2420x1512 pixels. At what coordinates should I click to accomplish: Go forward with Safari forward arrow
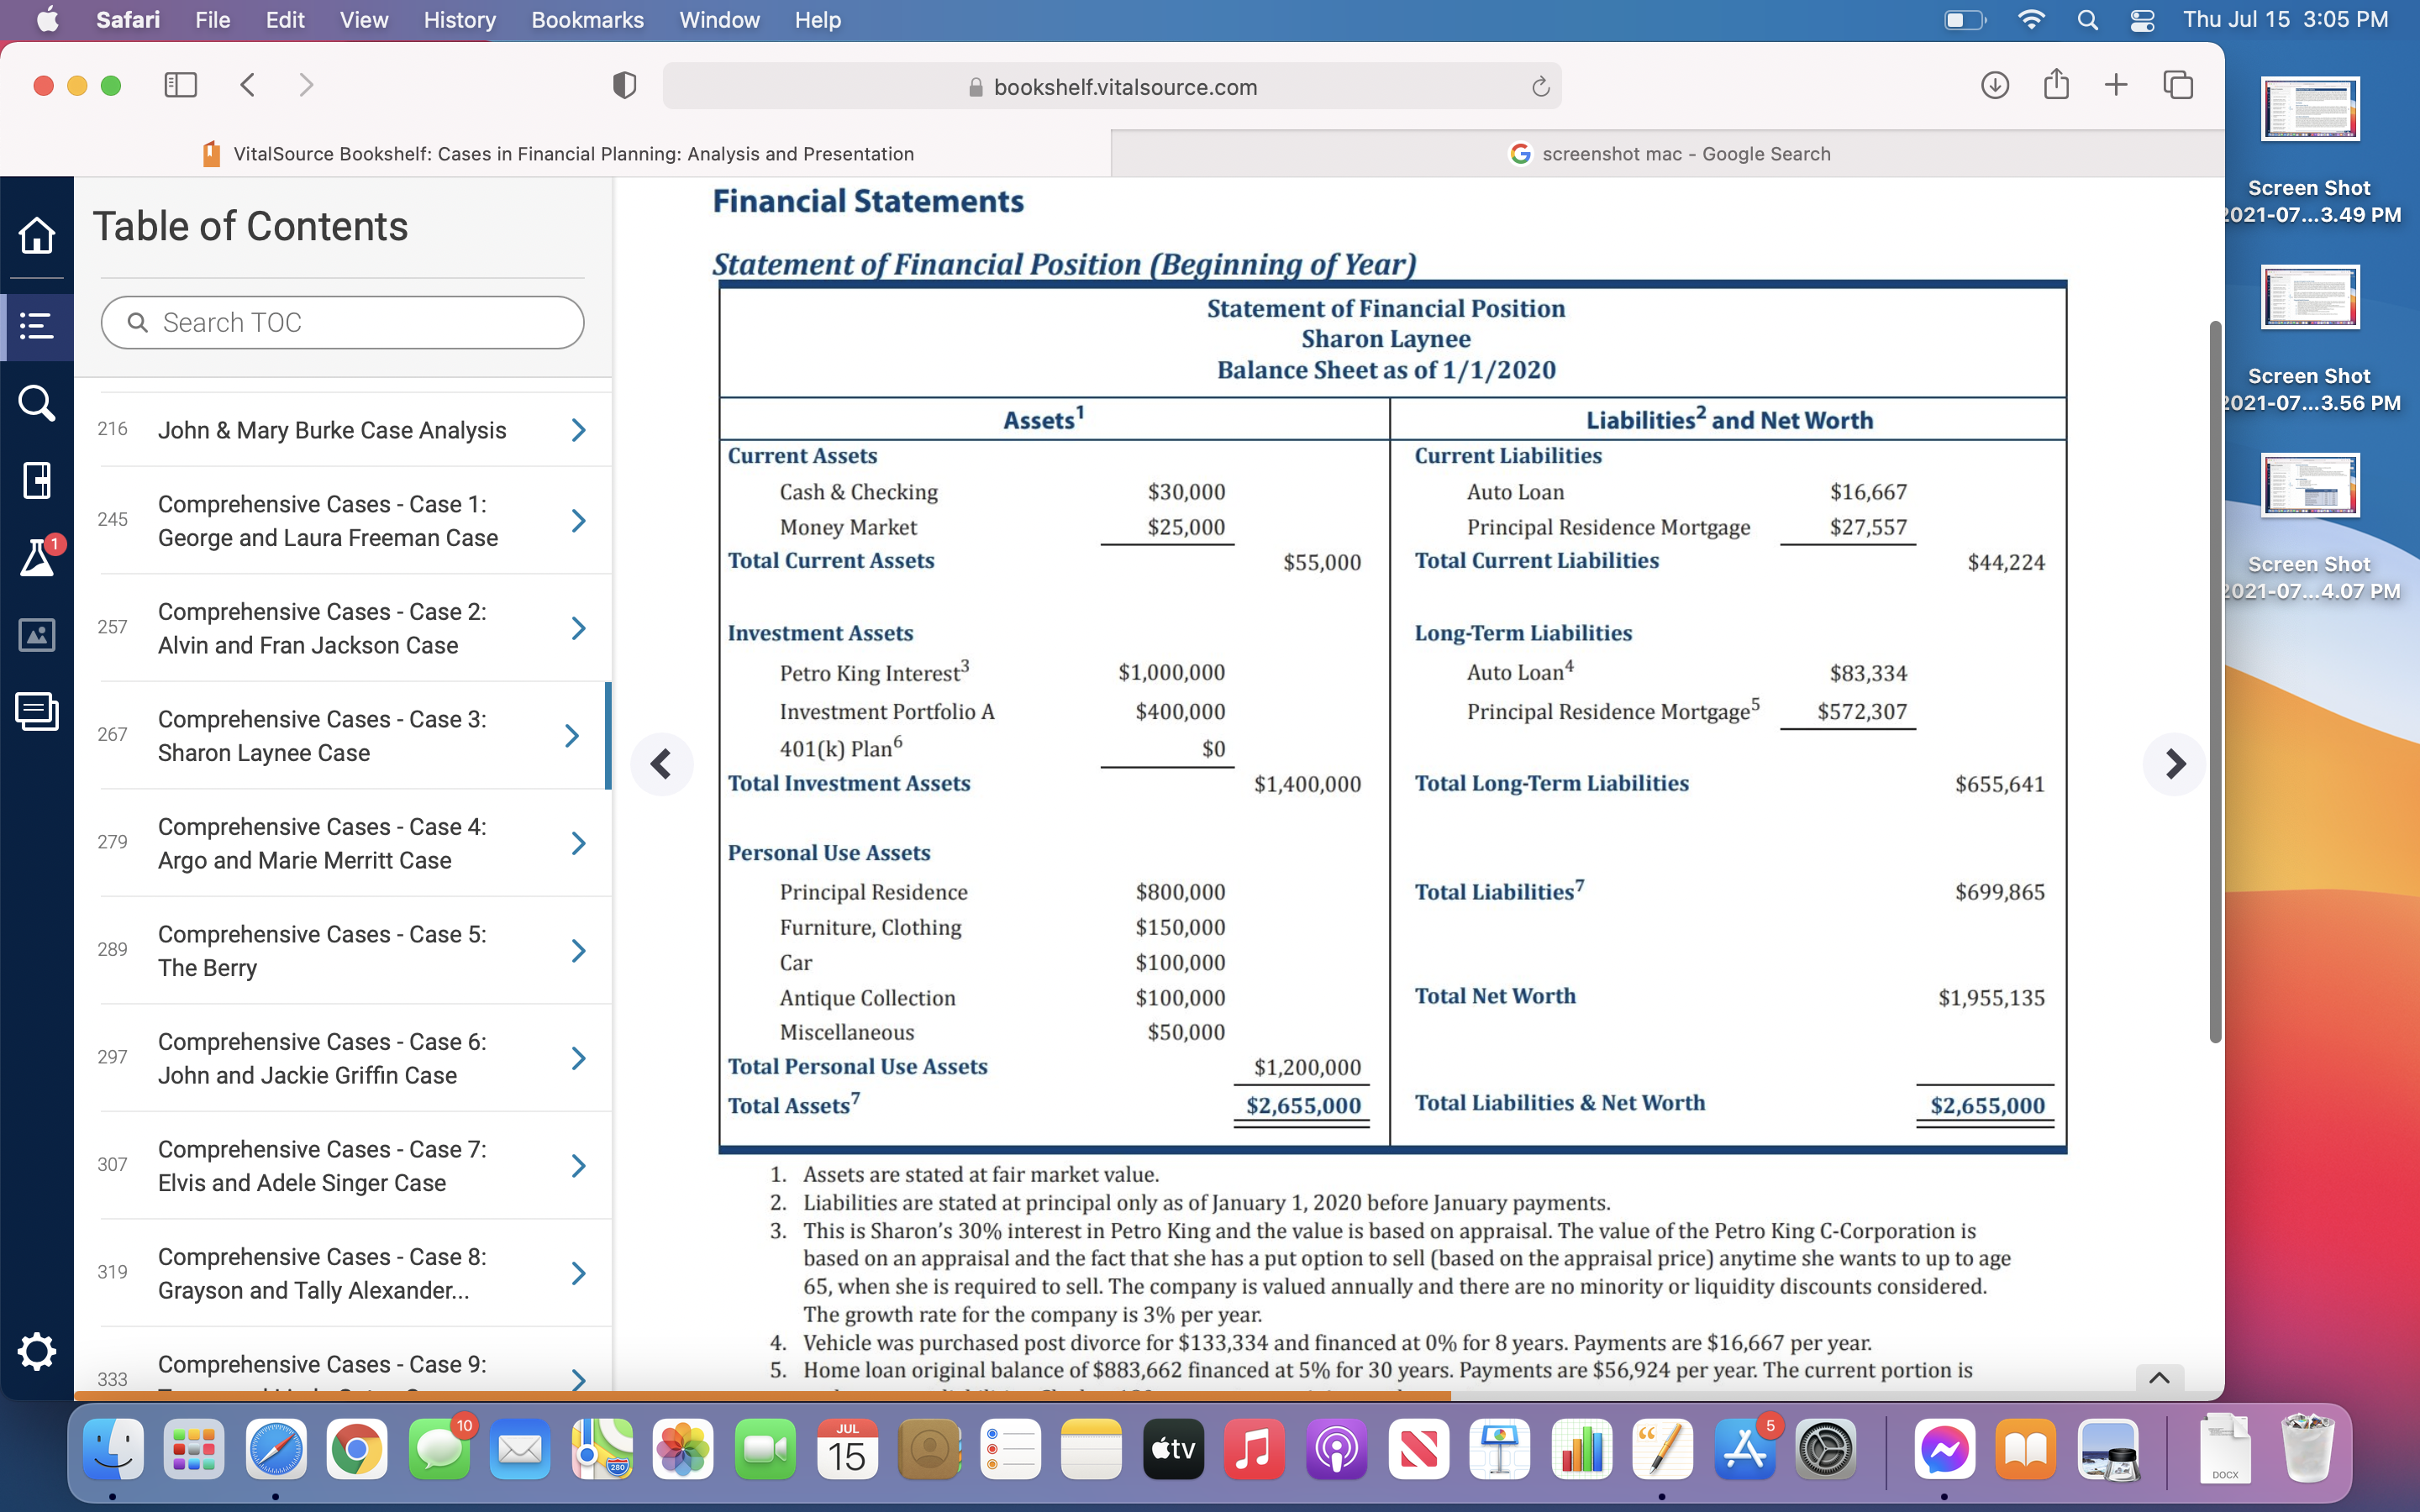(x=306, y=85)
